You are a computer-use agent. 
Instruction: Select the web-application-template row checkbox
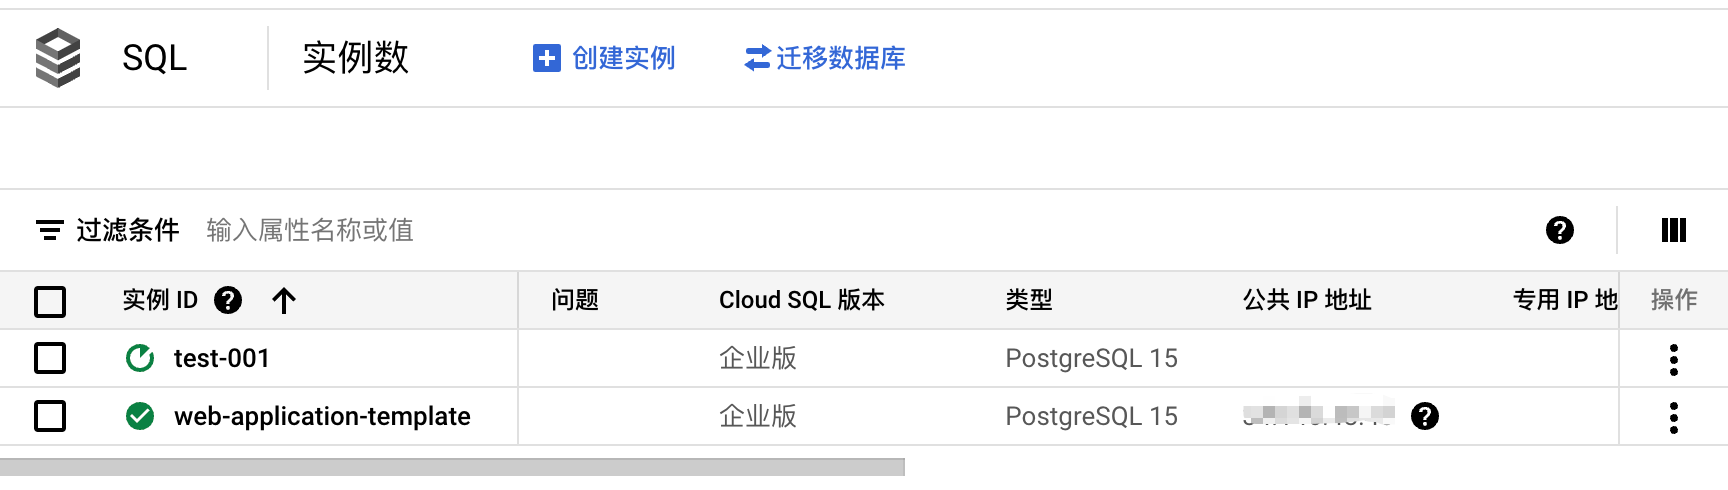click(x=50, y=416)
